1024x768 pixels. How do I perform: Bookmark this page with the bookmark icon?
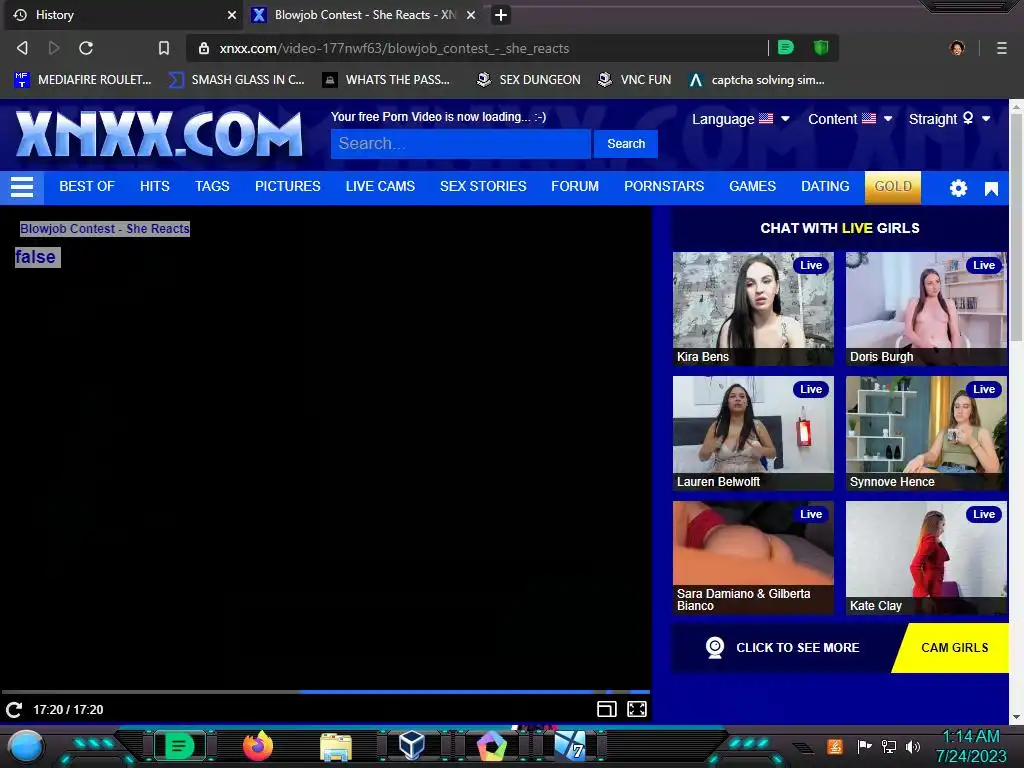[x=164, y=48]
